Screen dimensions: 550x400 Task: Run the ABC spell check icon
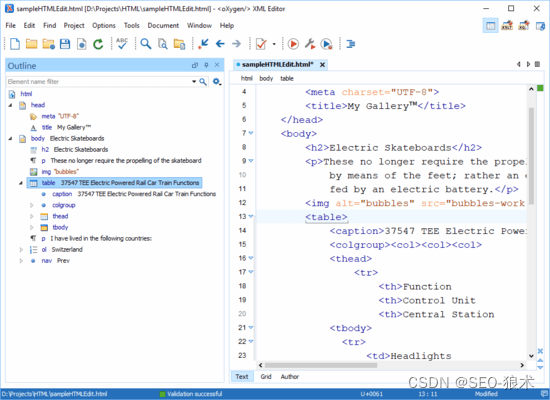[122, 44]
